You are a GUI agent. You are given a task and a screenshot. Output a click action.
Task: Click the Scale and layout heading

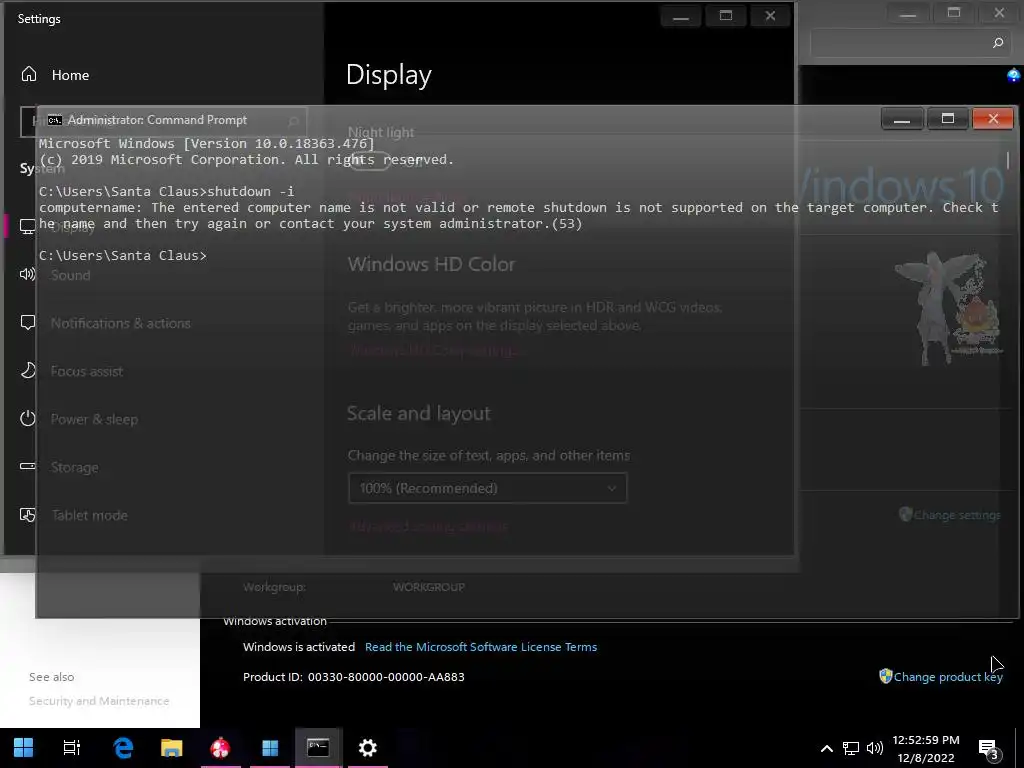(419, 413)
